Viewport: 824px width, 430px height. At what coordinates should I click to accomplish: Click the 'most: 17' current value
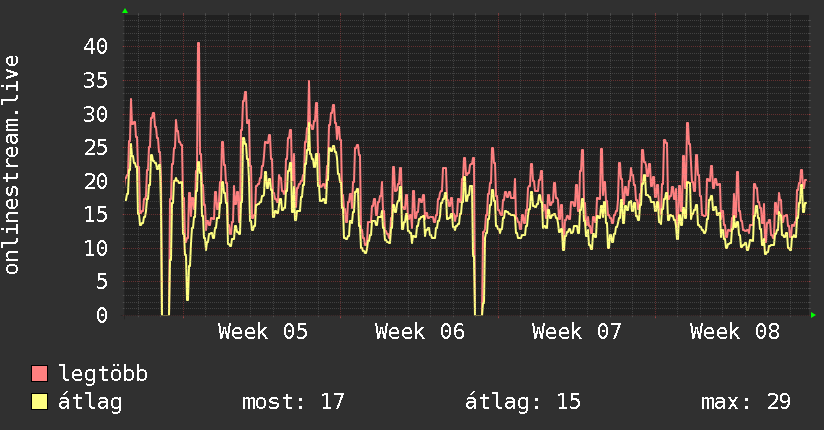[x=293, y=402]
